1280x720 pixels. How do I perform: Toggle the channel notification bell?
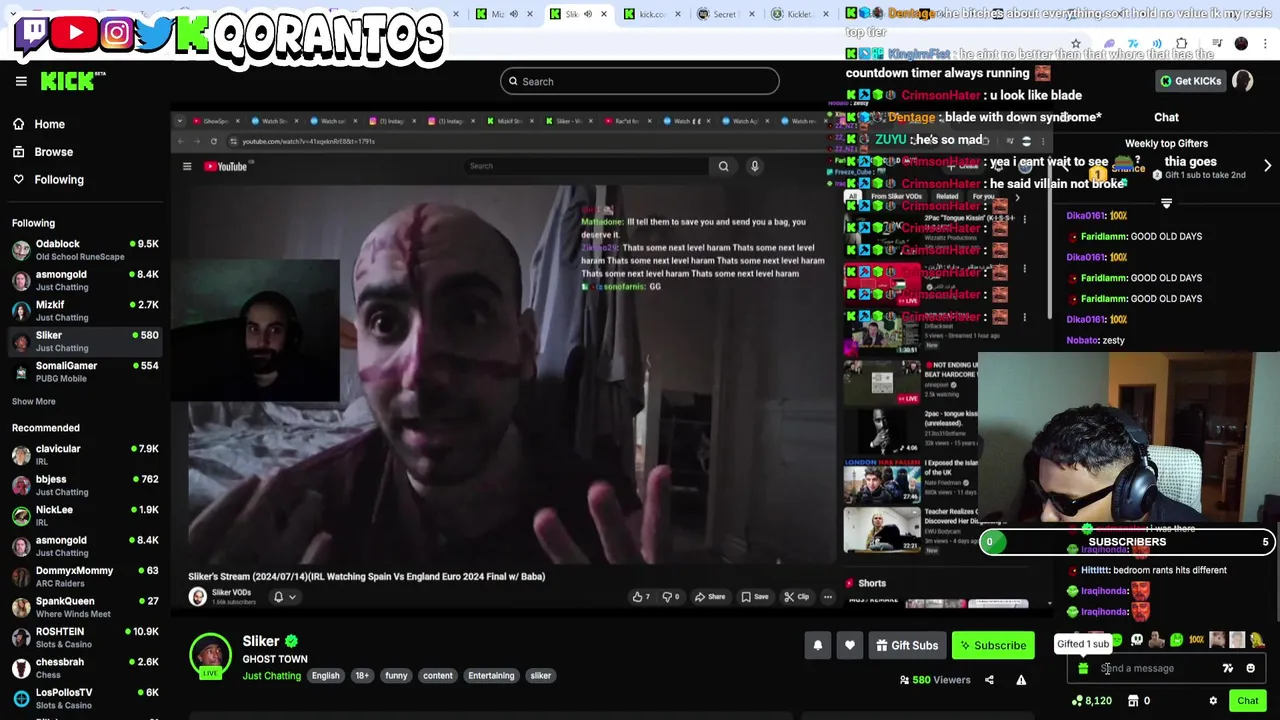[818, 646]
